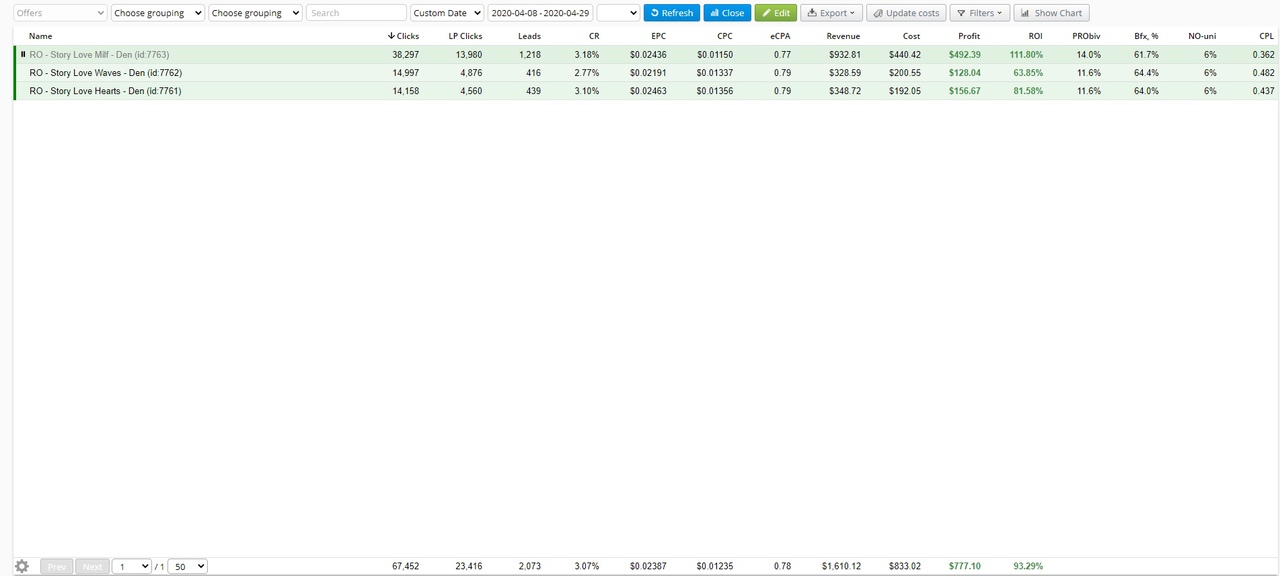Click the 81.58% ROI value
Viewport: 1280px width, 576px height.
pos(1028,90)
